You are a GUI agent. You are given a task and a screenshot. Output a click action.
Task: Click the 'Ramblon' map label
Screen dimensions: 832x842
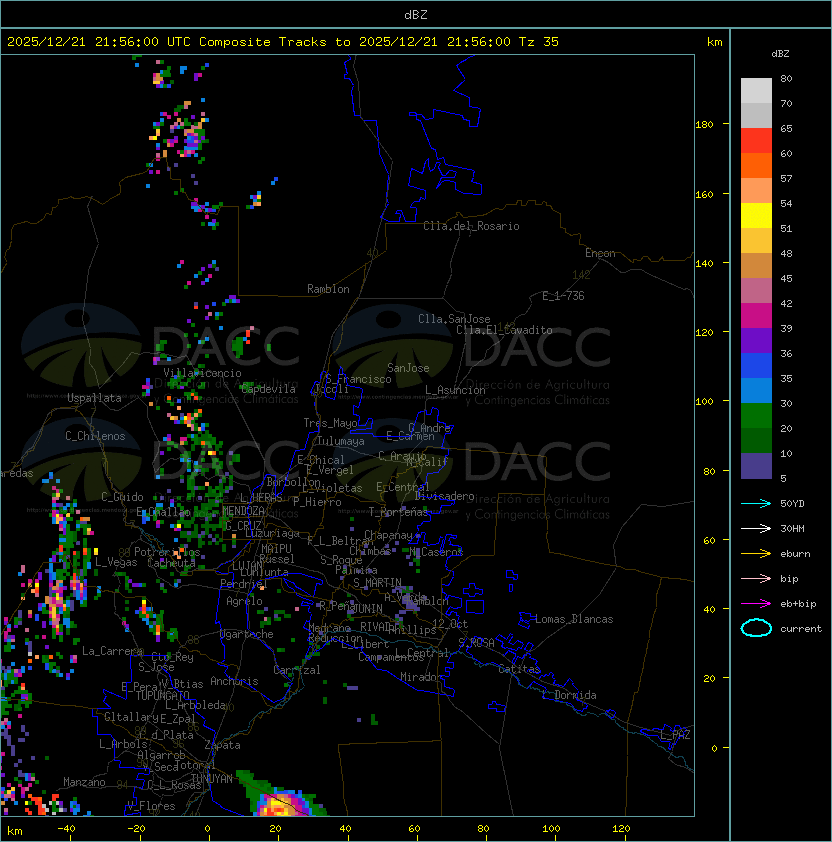328,289
